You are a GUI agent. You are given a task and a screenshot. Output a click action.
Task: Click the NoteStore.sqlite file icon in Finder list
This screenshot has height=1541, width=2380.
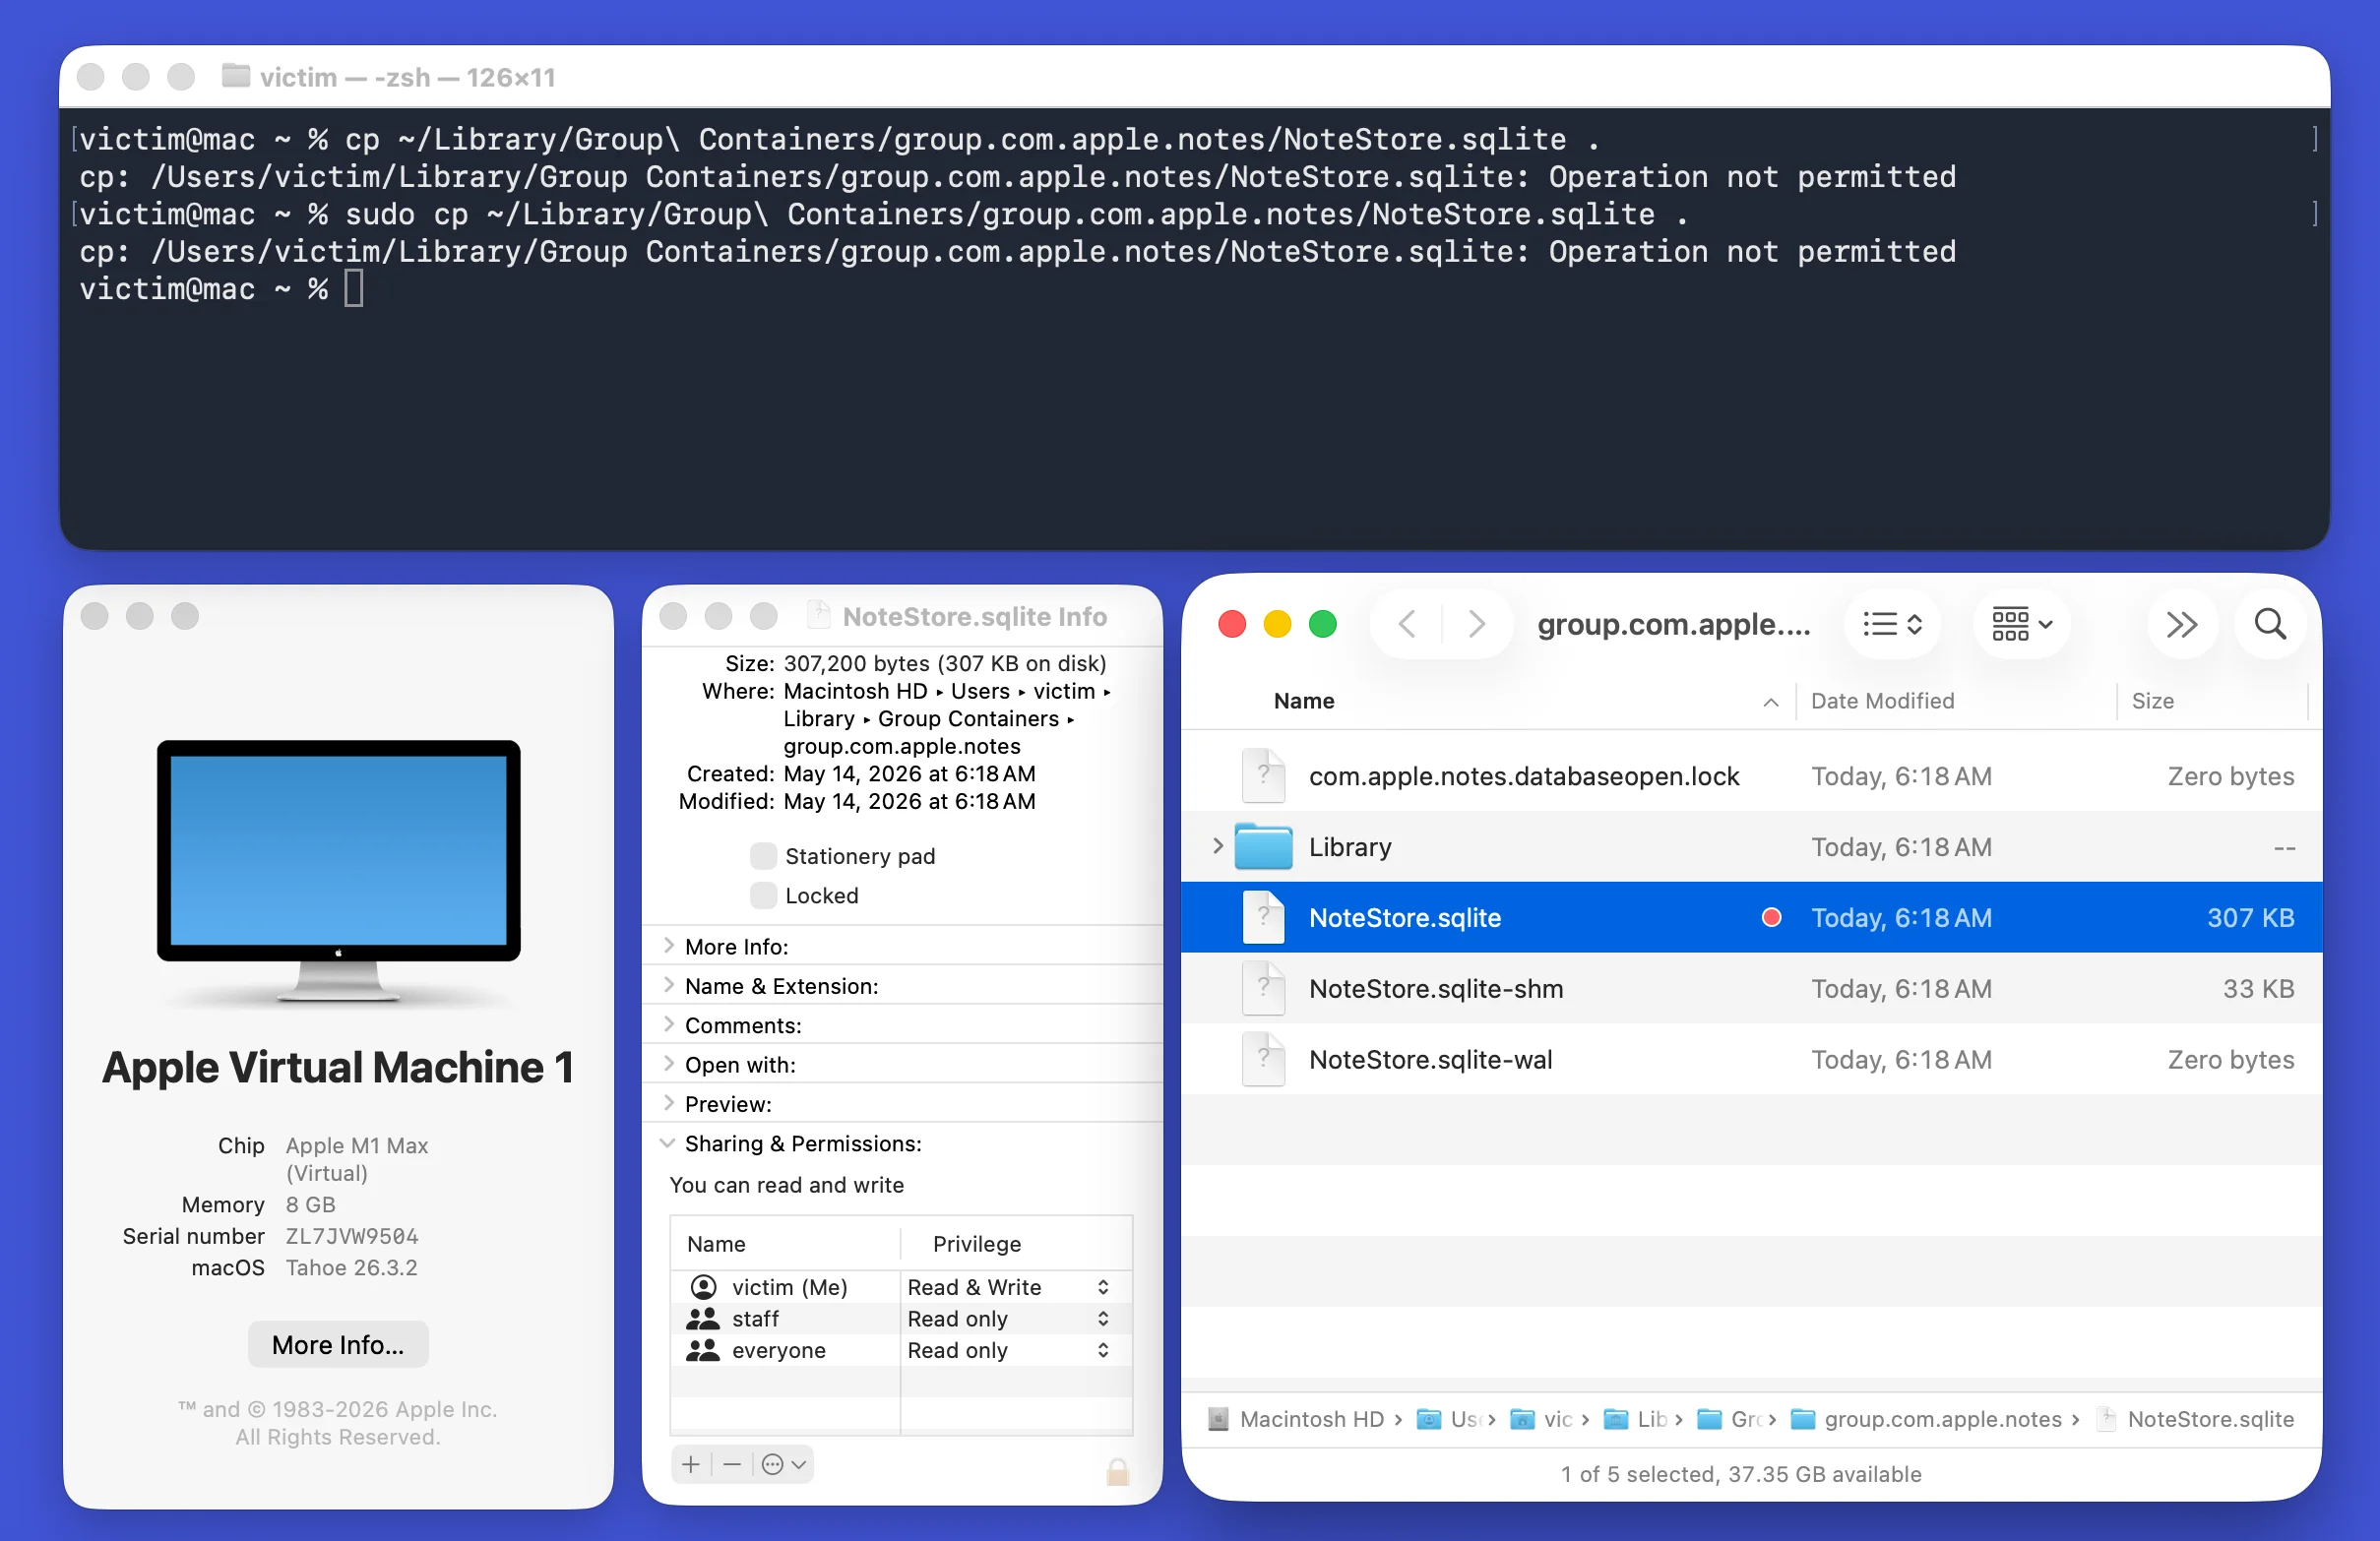(x=1263, y=917)
